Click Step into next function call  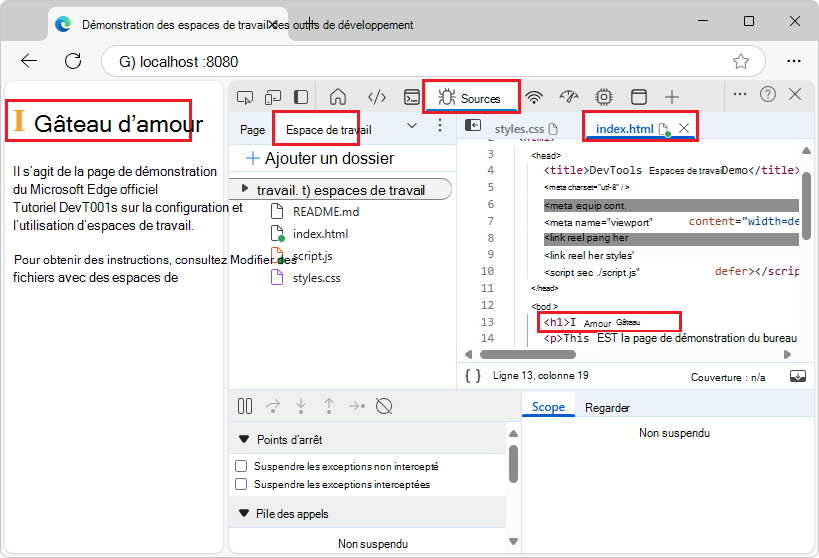(x=301, y=406)
